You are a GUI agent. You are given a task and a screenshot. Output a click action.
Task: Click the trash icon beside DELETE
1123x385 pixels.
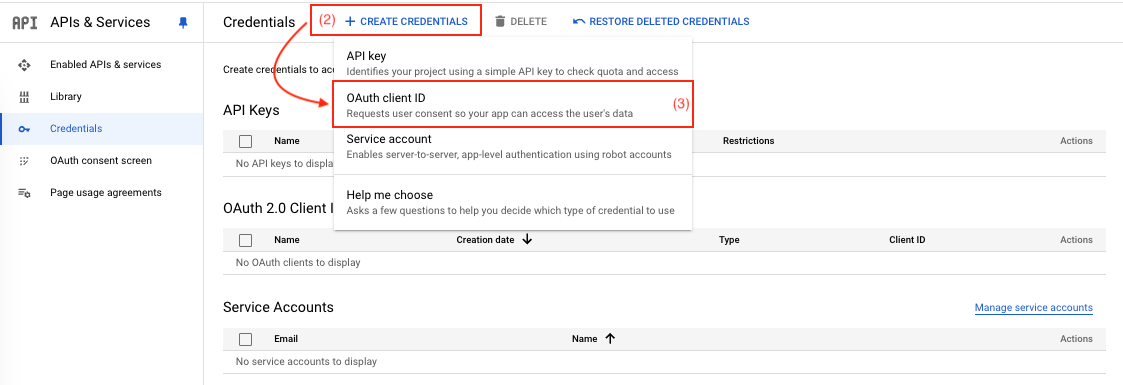(500, 21)
